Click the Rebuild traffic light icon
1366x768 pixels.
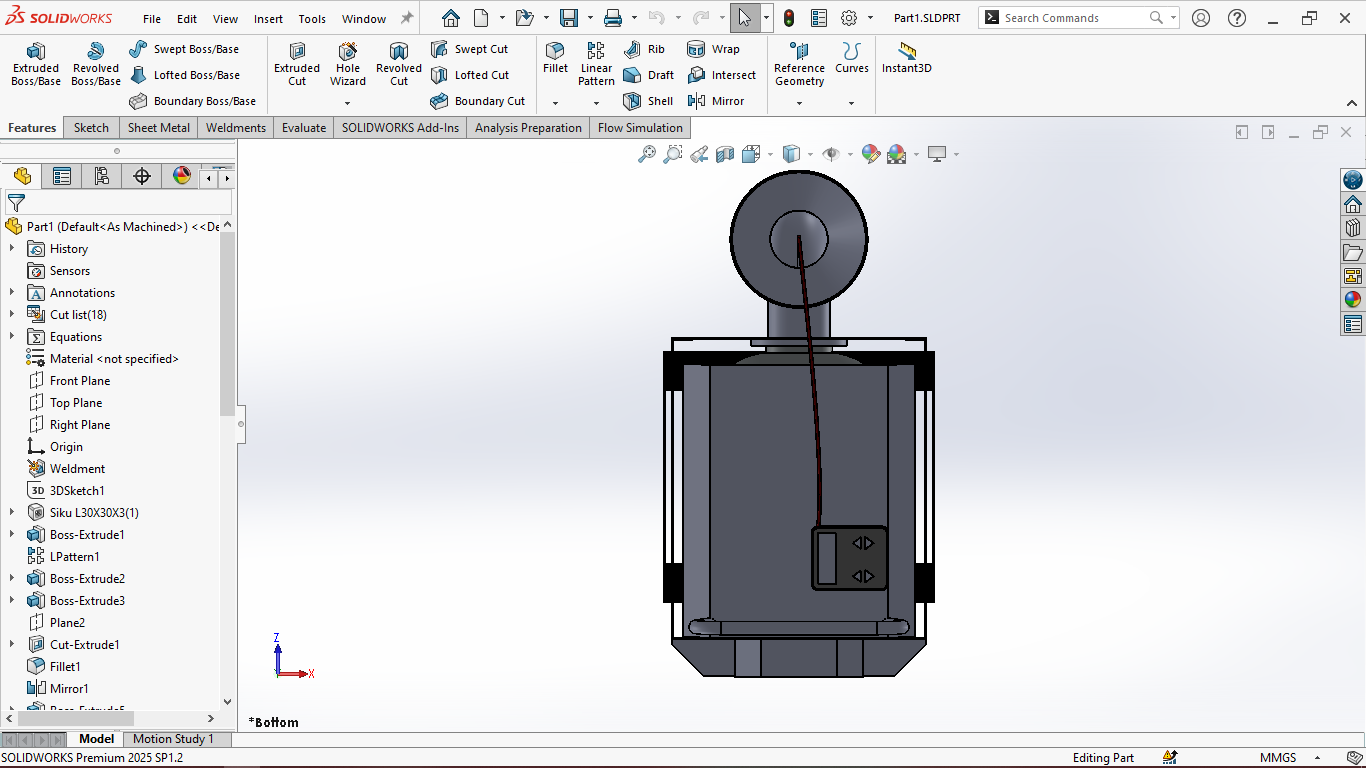[x=789, y=18]
